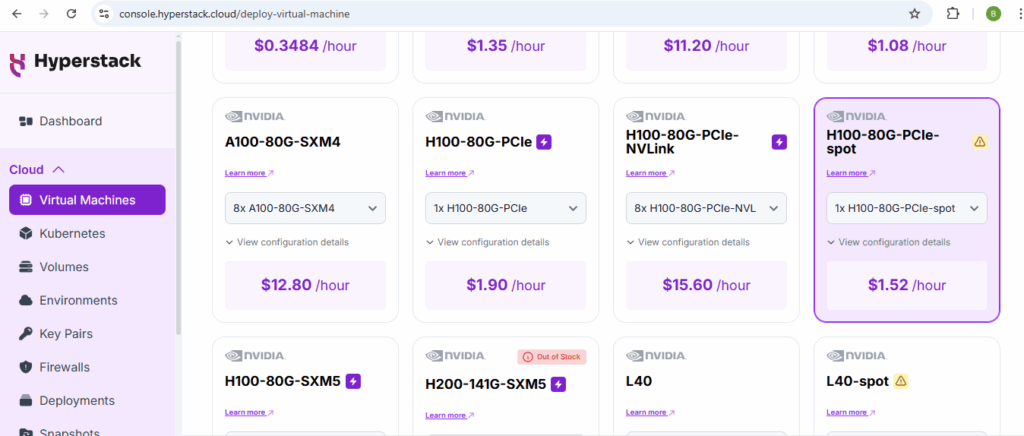Click the Volumes stack icon
This screenshot has height=436, width=1024.
click(x=26, y=267)
